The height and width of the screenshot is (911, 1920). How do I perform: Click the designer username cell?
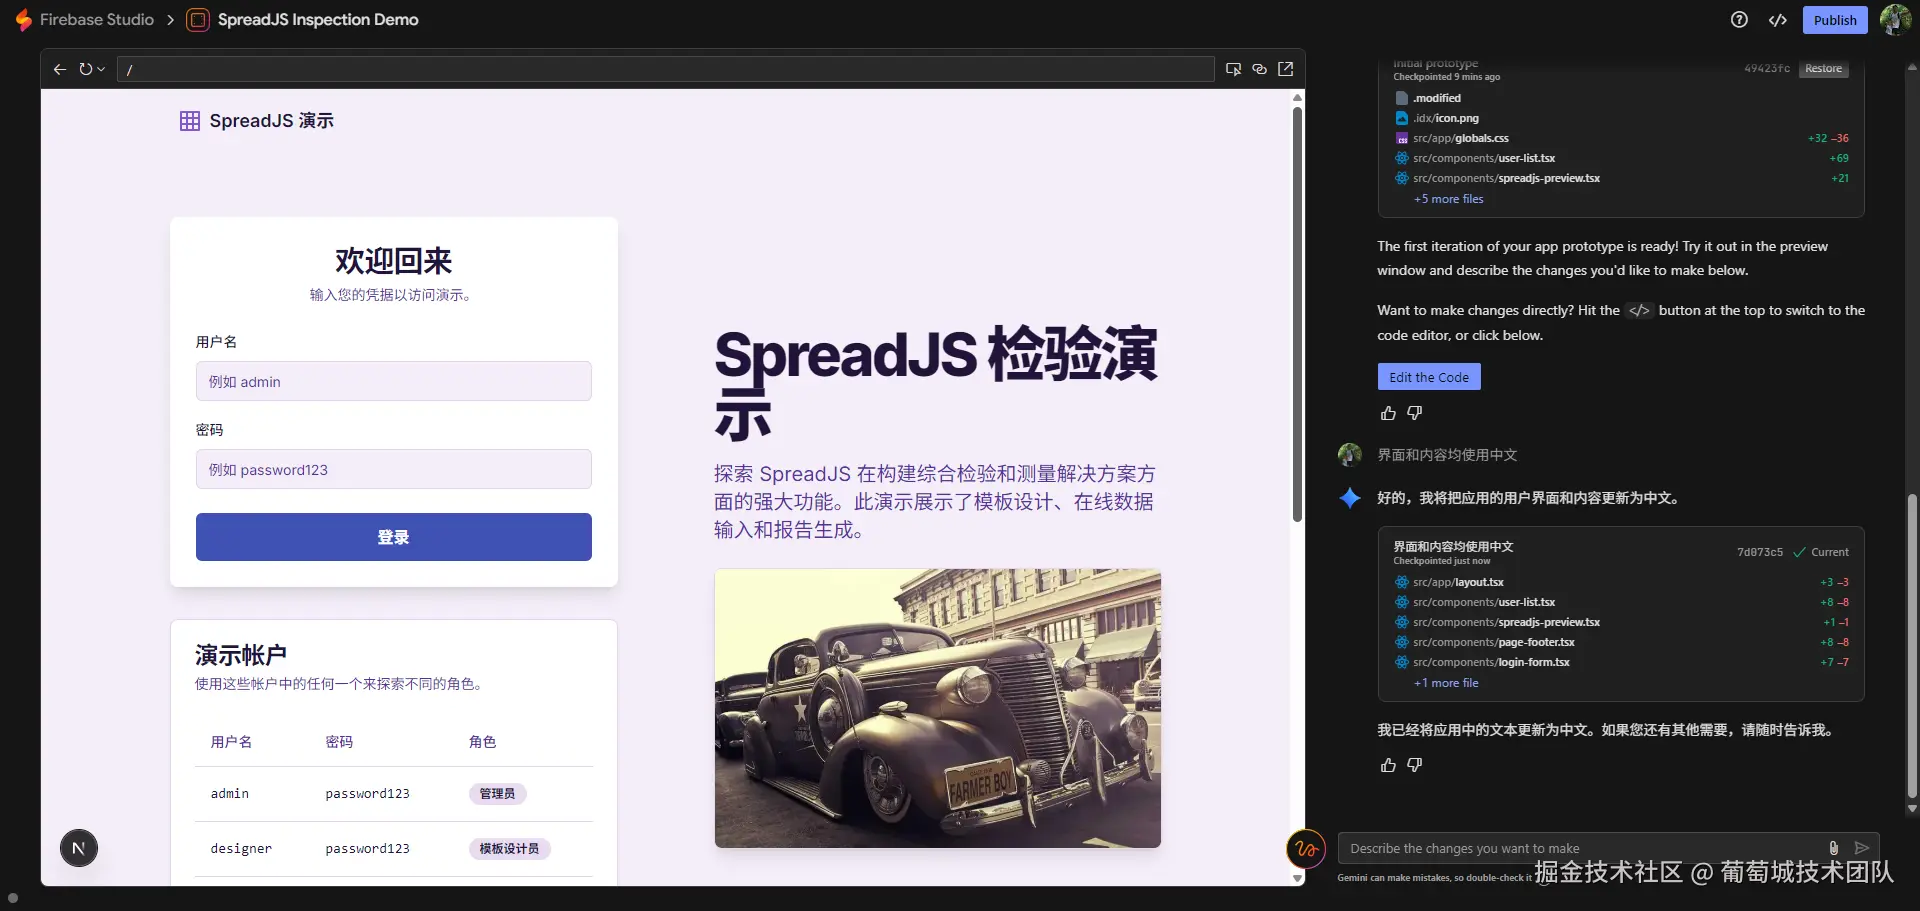tap(241, 849)
